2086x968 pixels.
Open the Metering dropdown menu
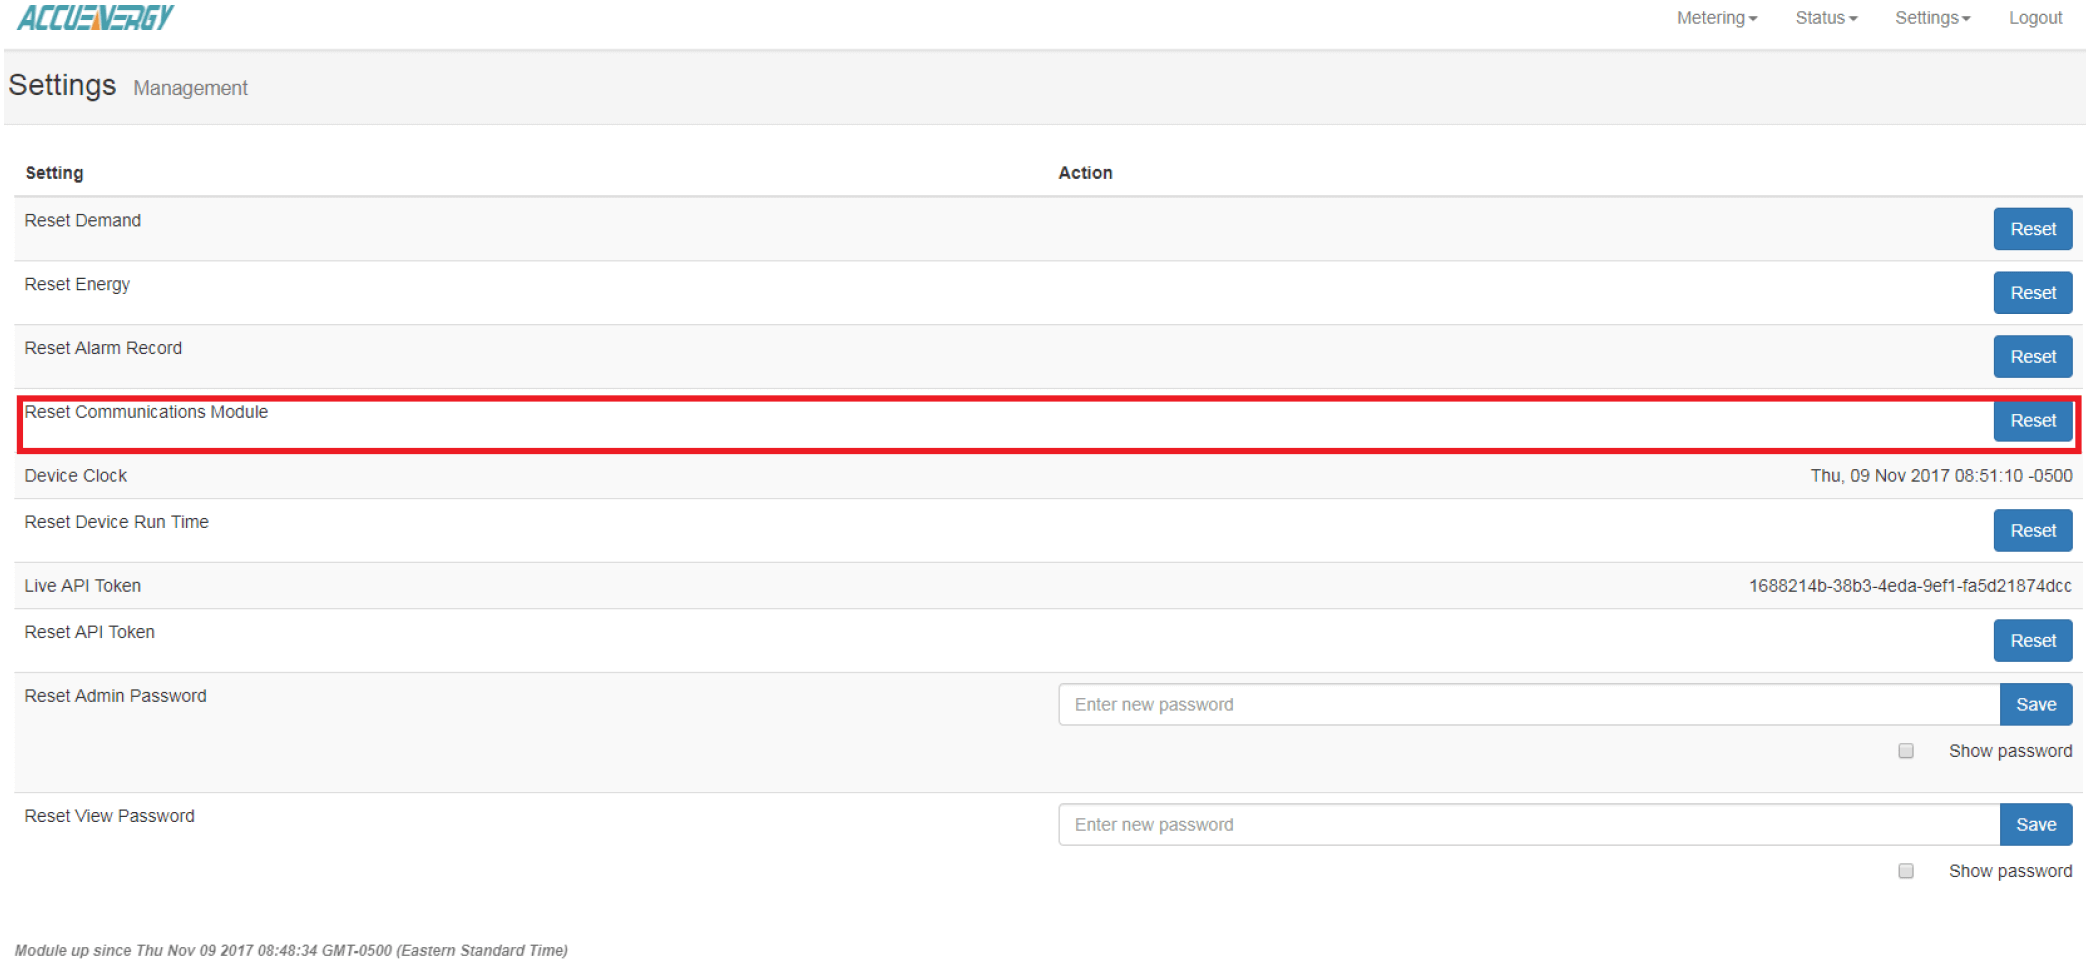tap(1716, 18)
